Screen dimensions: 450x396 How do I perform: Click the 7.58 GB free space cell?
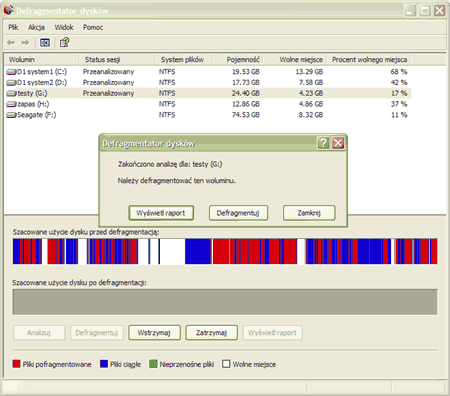(311, 82)
